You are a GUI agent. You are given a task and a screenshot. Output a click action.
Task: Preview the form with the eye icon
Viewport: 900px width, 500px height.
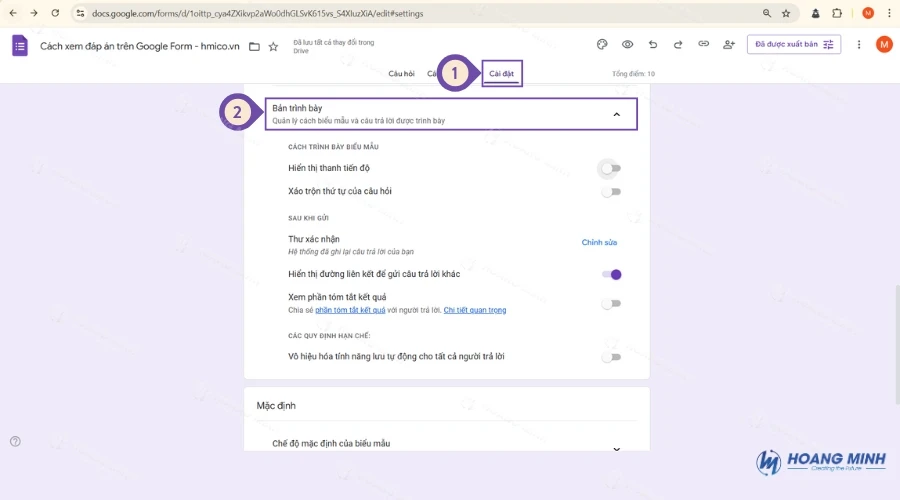(x=627, y=44)
